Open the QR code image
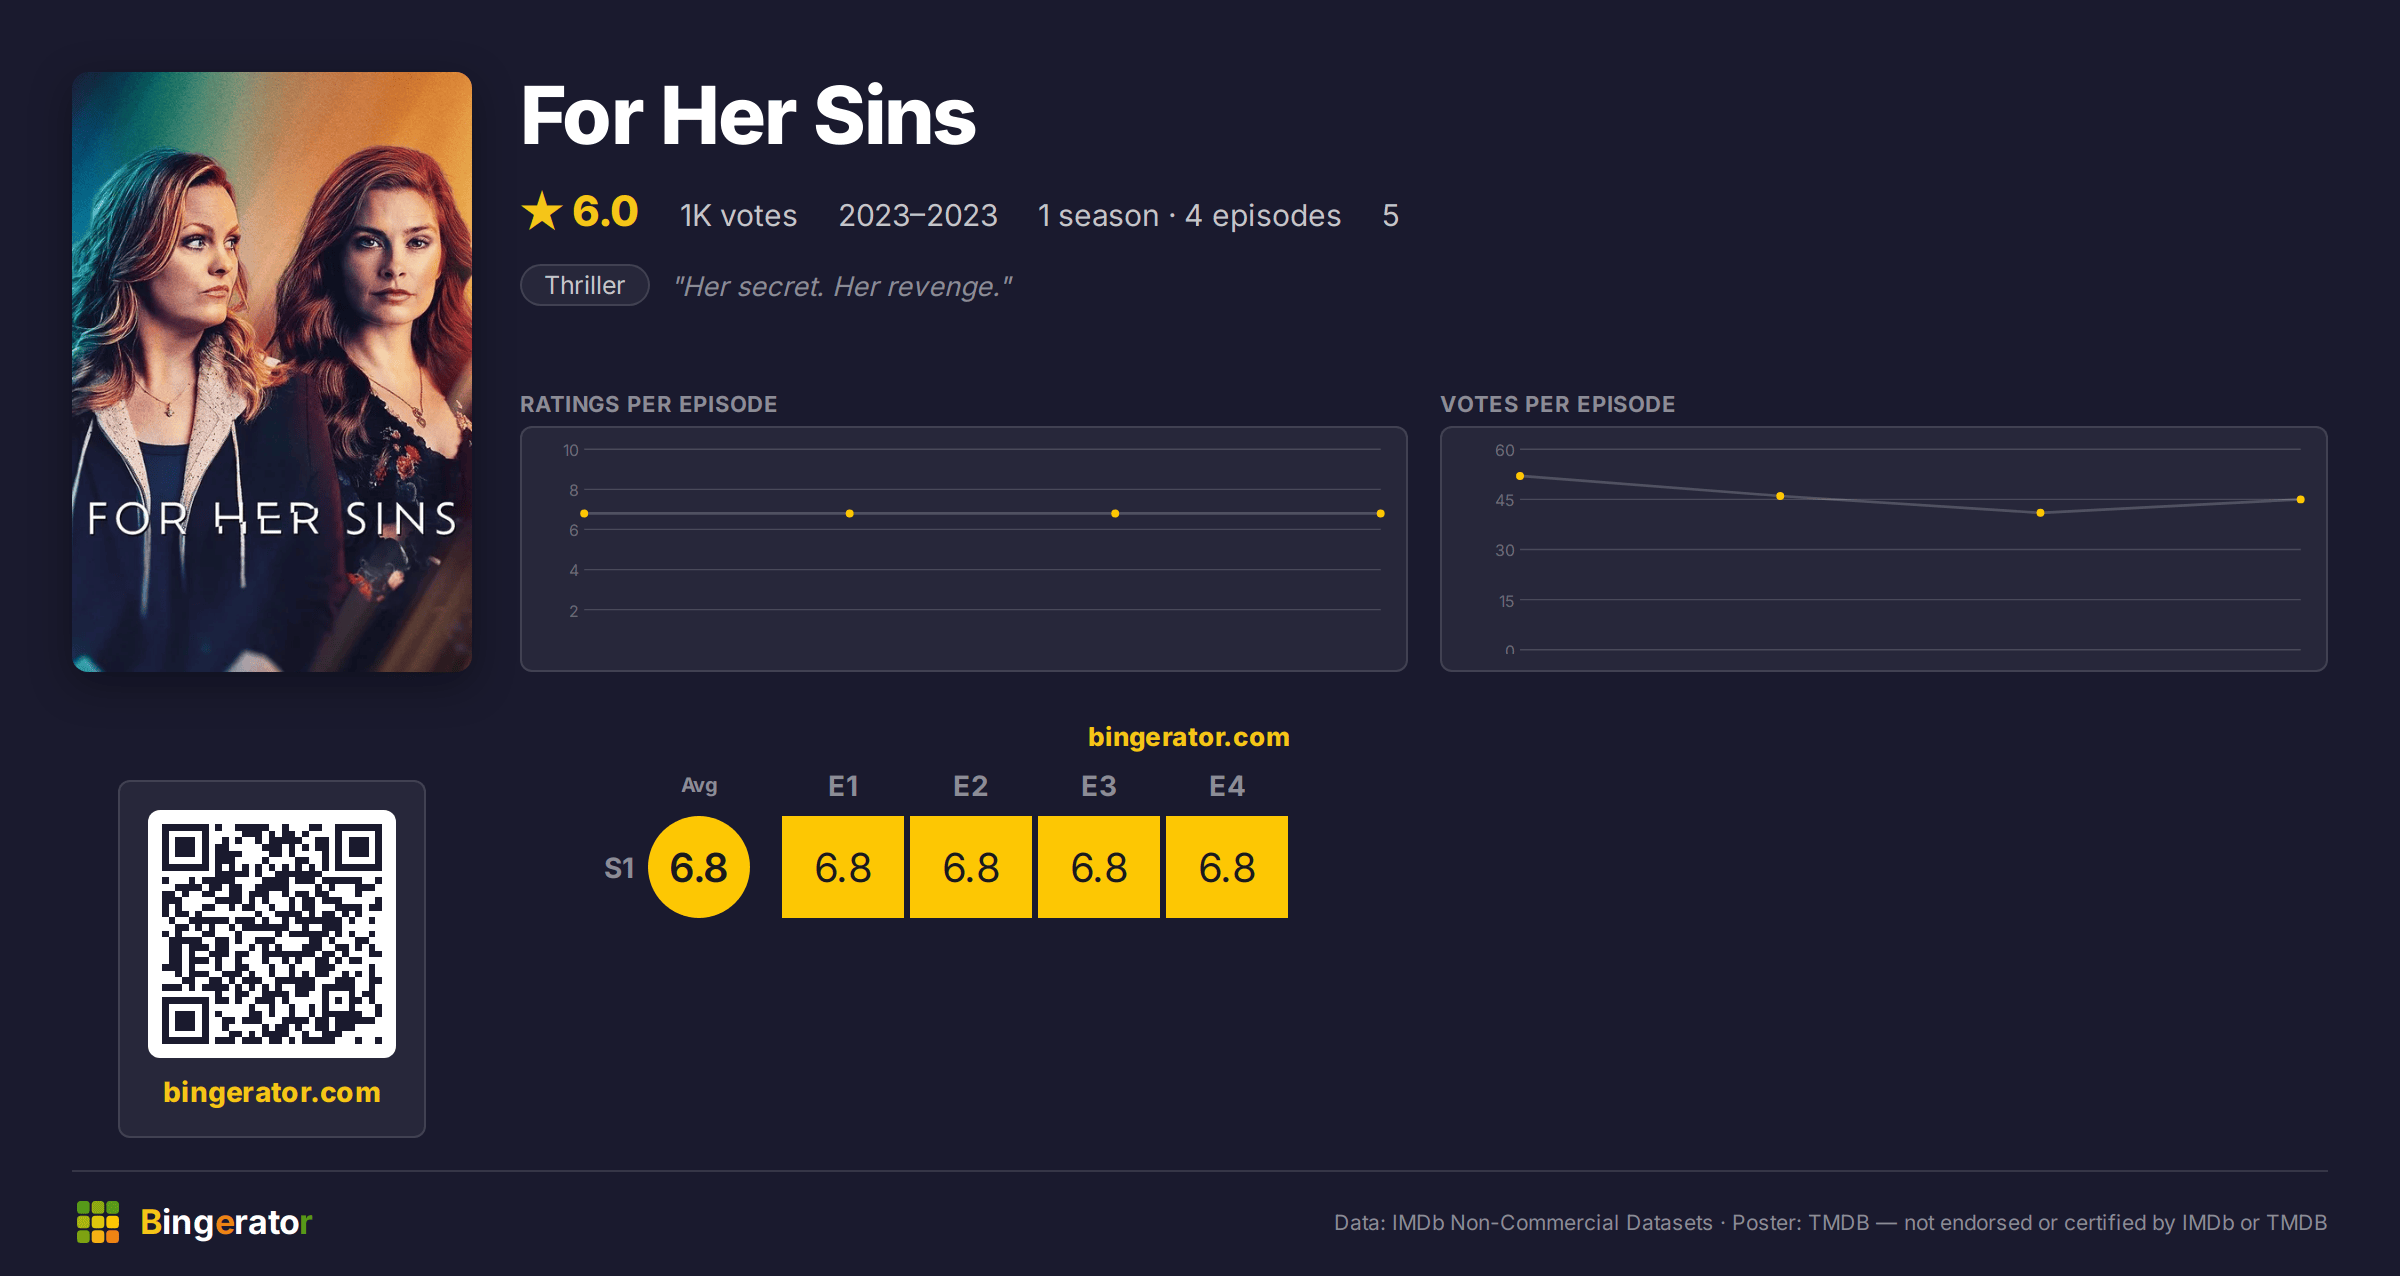The width and height of the screenshot is (2400, 1276). [x=272, y=934]
